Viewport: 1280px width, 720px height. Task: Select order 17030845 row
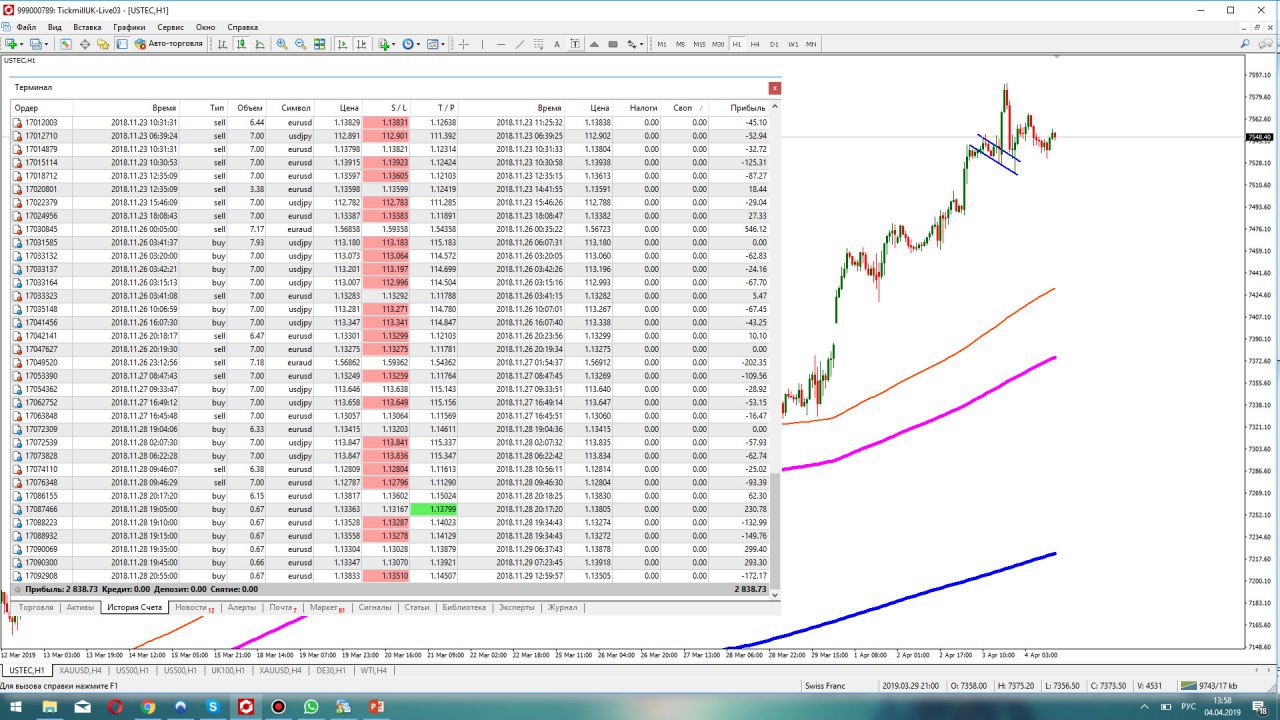390,229
